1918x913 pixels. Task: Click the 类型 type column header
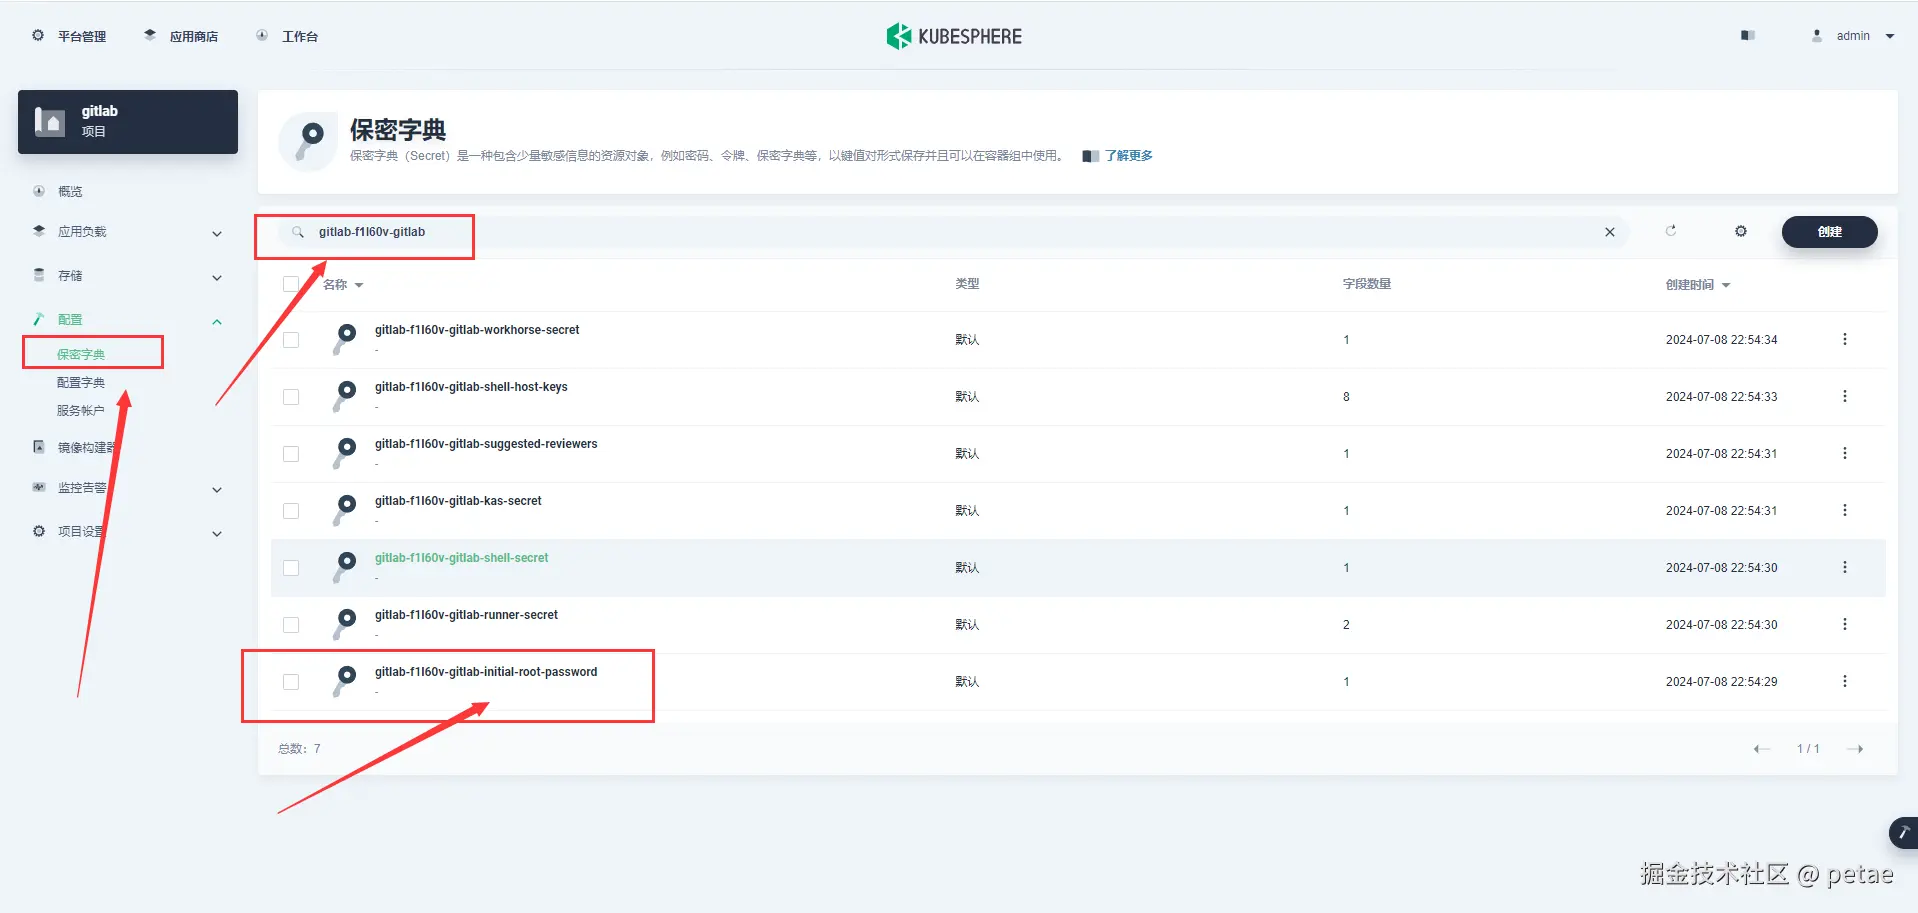tap(967, 284)
